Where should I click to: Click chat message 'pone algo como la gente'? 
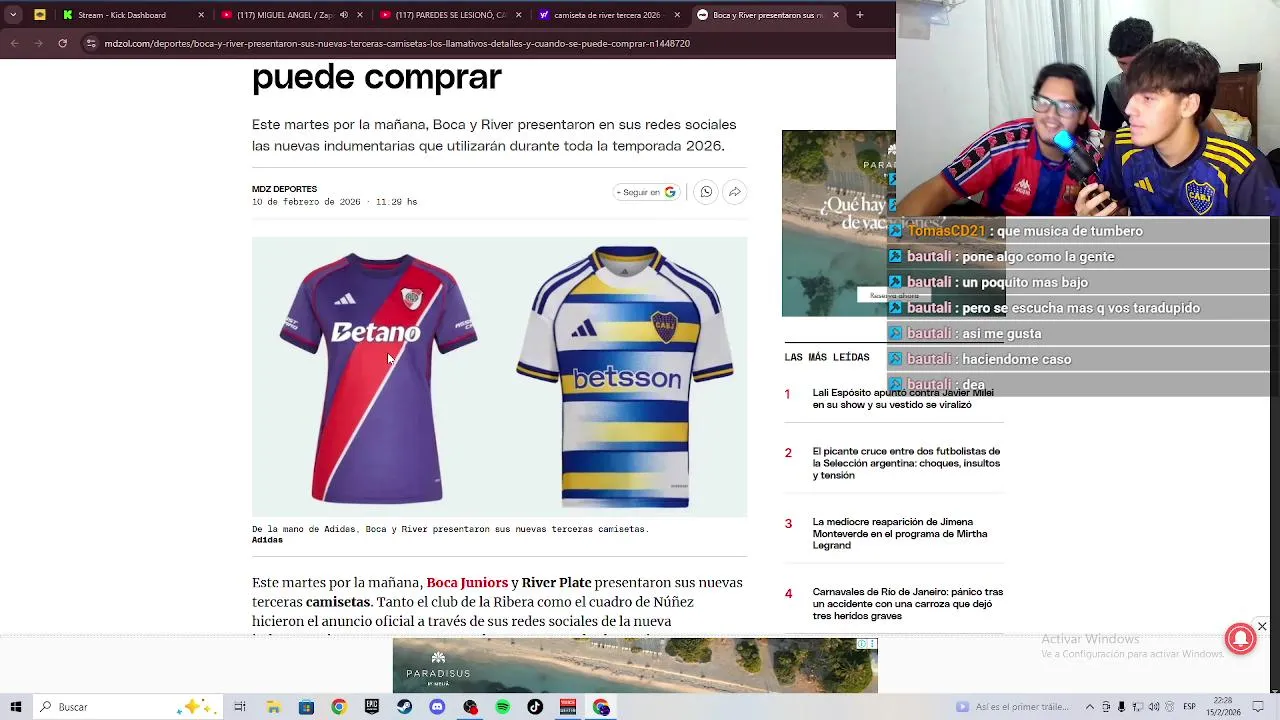1039,257
